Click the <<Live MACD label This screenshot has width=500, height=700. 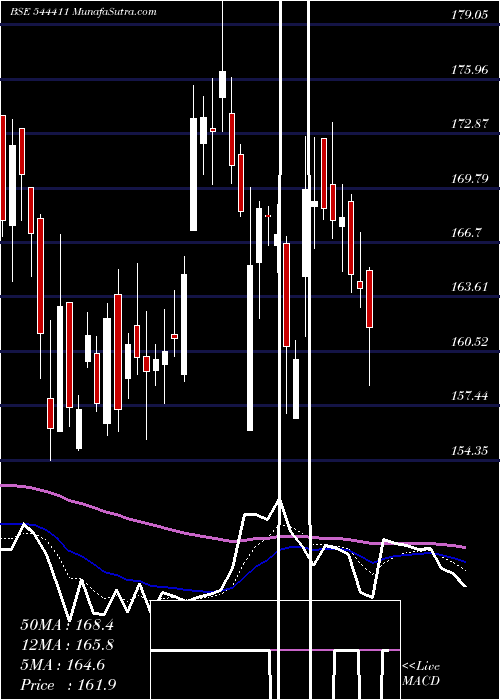coord(421,673)
